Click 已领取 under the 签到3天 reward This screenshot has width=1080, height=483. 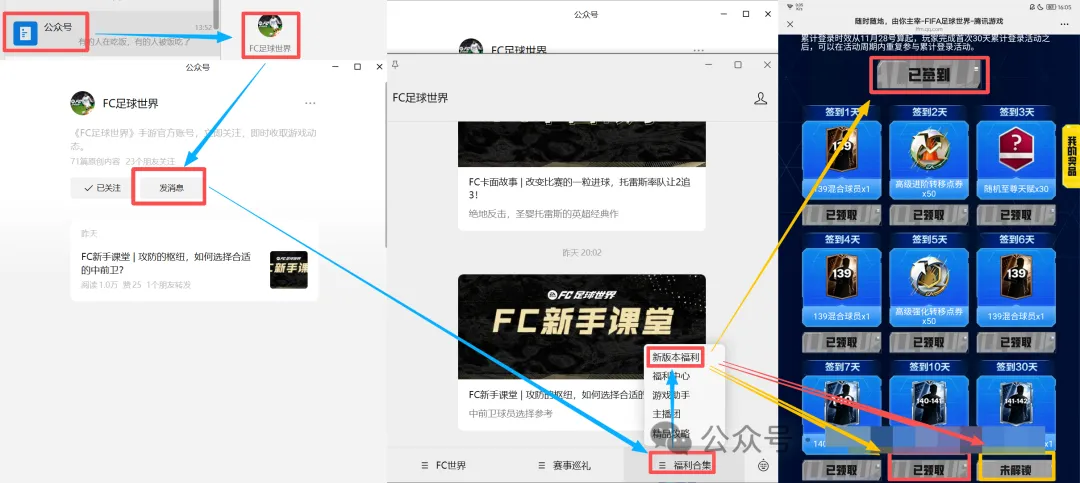(x=1016, y=215)
